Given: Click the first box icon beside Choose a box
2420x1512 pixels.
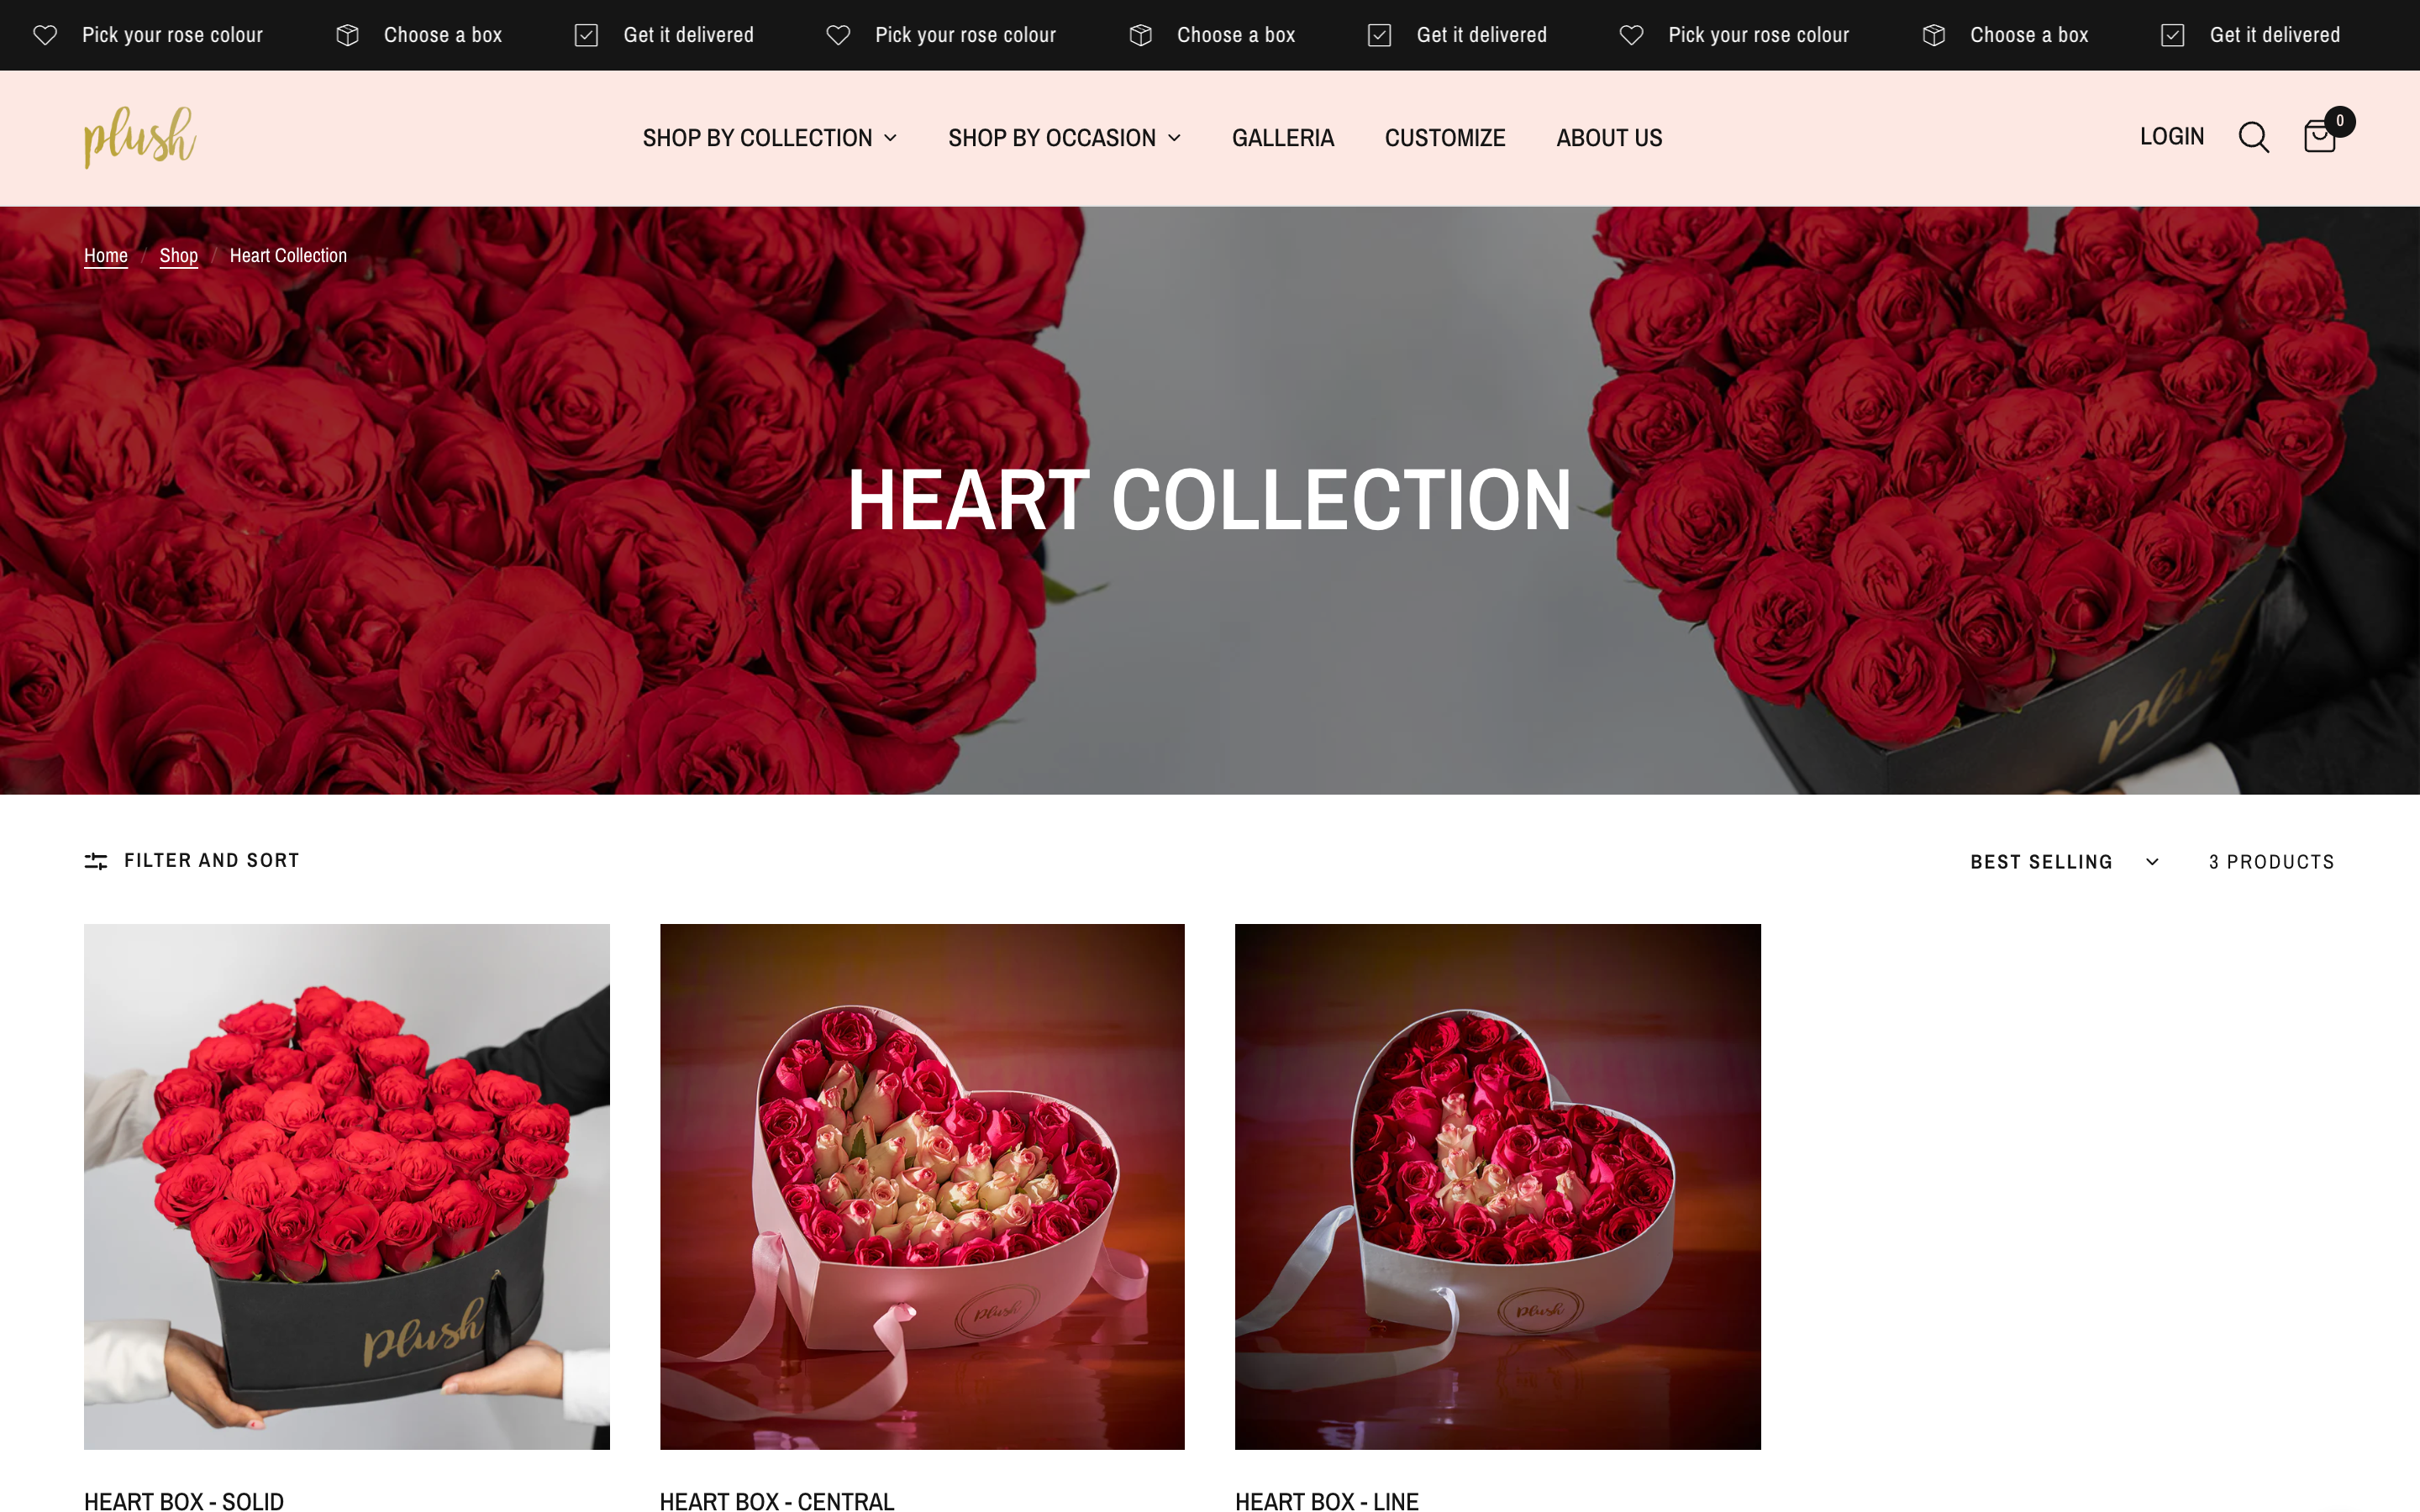Looking at the screenshot, I should click(x=347, y=35).
